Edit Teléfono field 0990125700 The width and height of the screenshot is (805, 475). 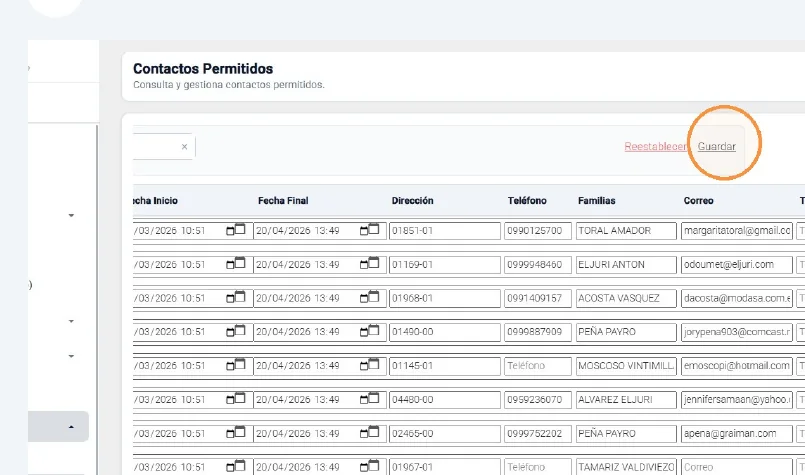[538, 231]
